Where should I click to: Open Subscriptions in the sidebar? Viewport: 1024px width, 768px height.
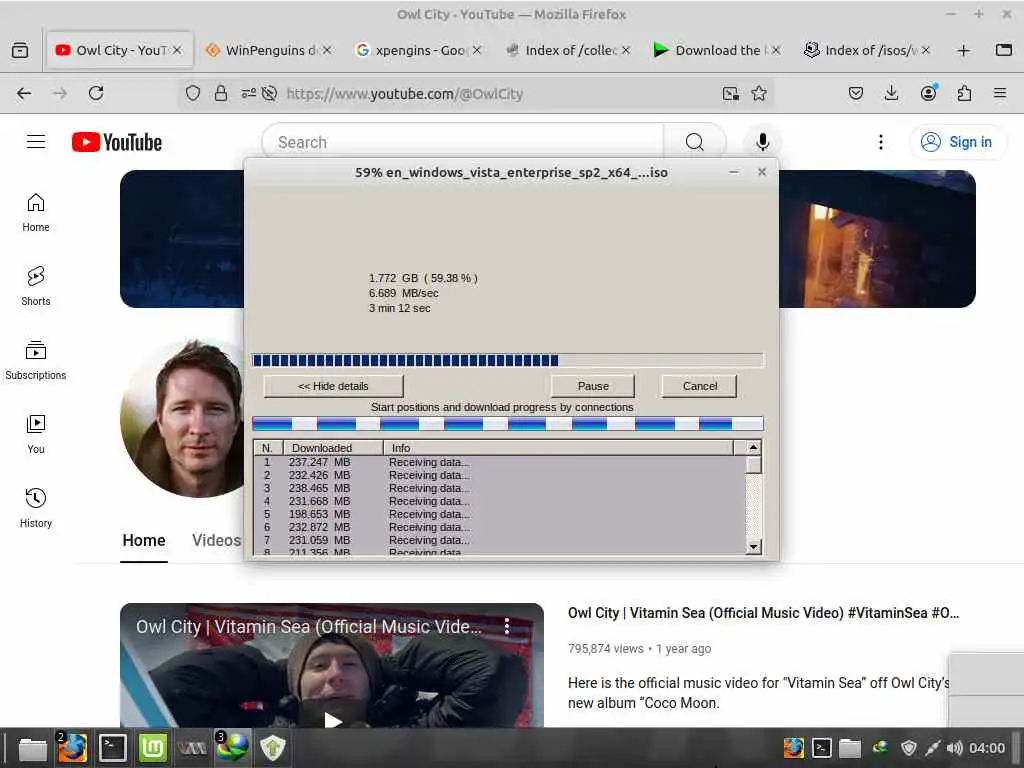[x=36, y=360]
